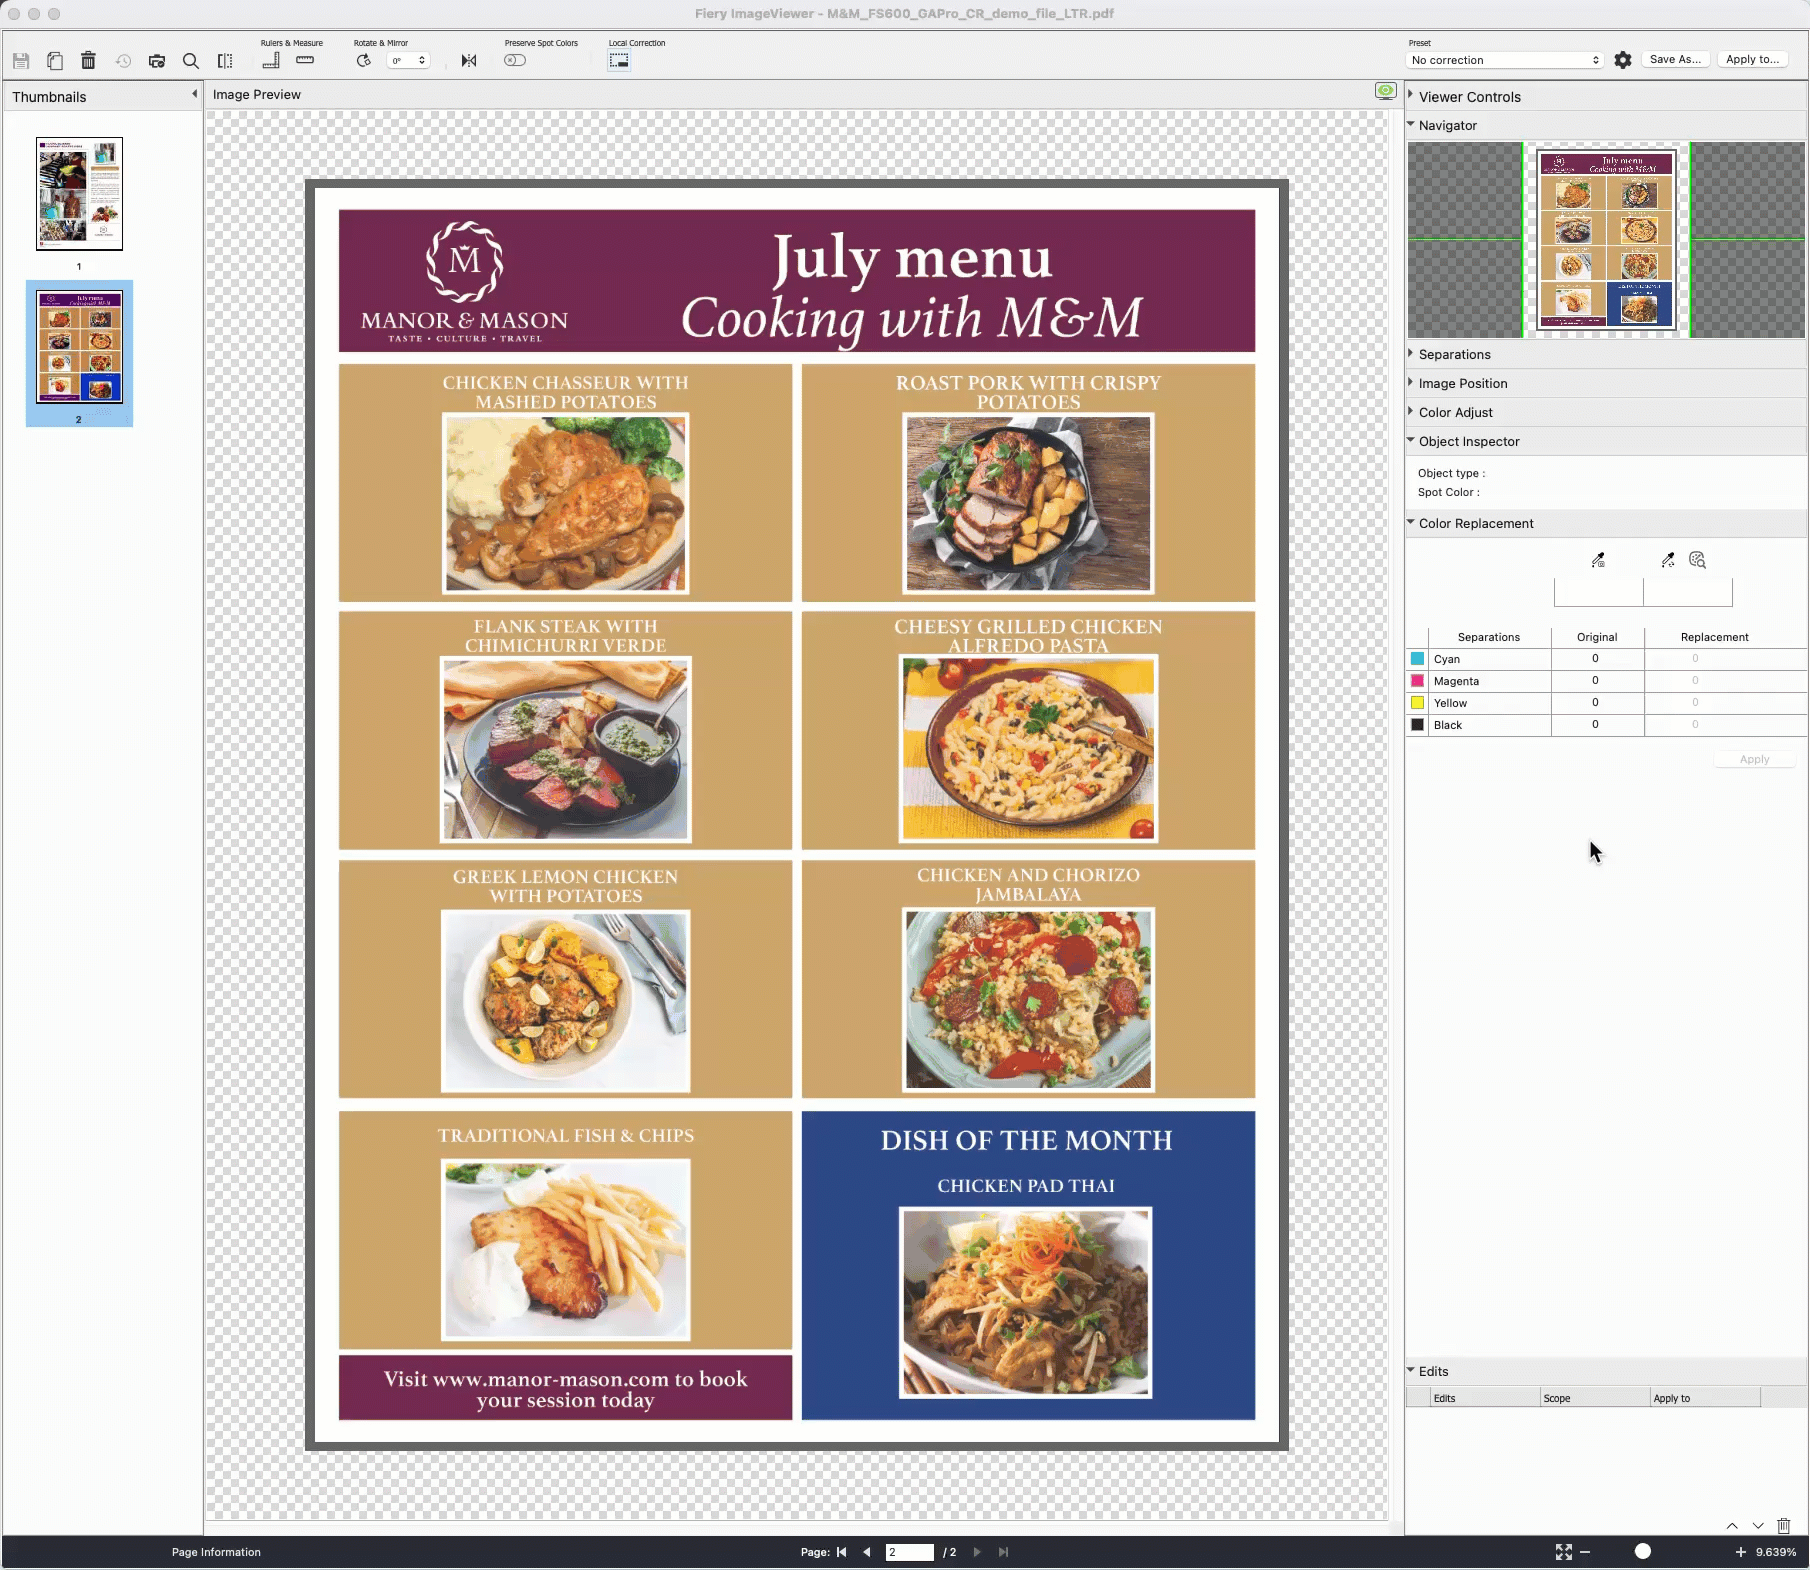Click the Apply to... button
Screen dimensions: 1810x1570
[1753, 60]
